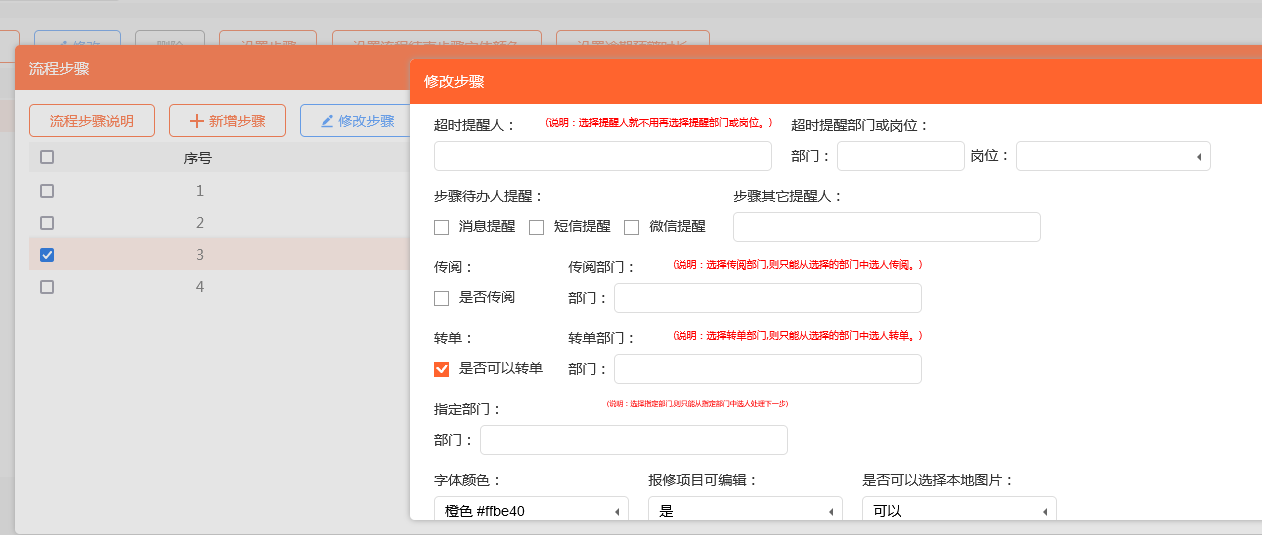Enable the 短信提醒 checkbox
1262x535 pixels.
pyautogui.click(x=536, y=227)
